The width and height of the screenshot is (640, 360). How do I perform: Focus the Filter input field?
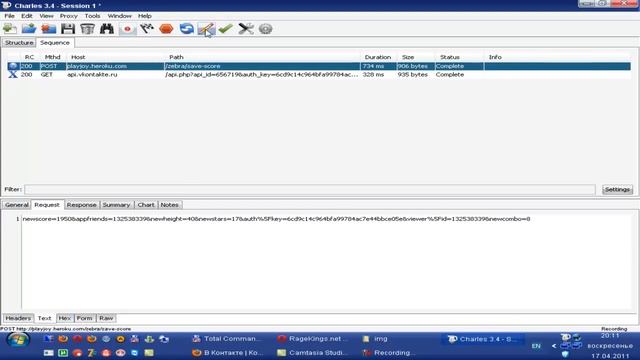(309, 189)
